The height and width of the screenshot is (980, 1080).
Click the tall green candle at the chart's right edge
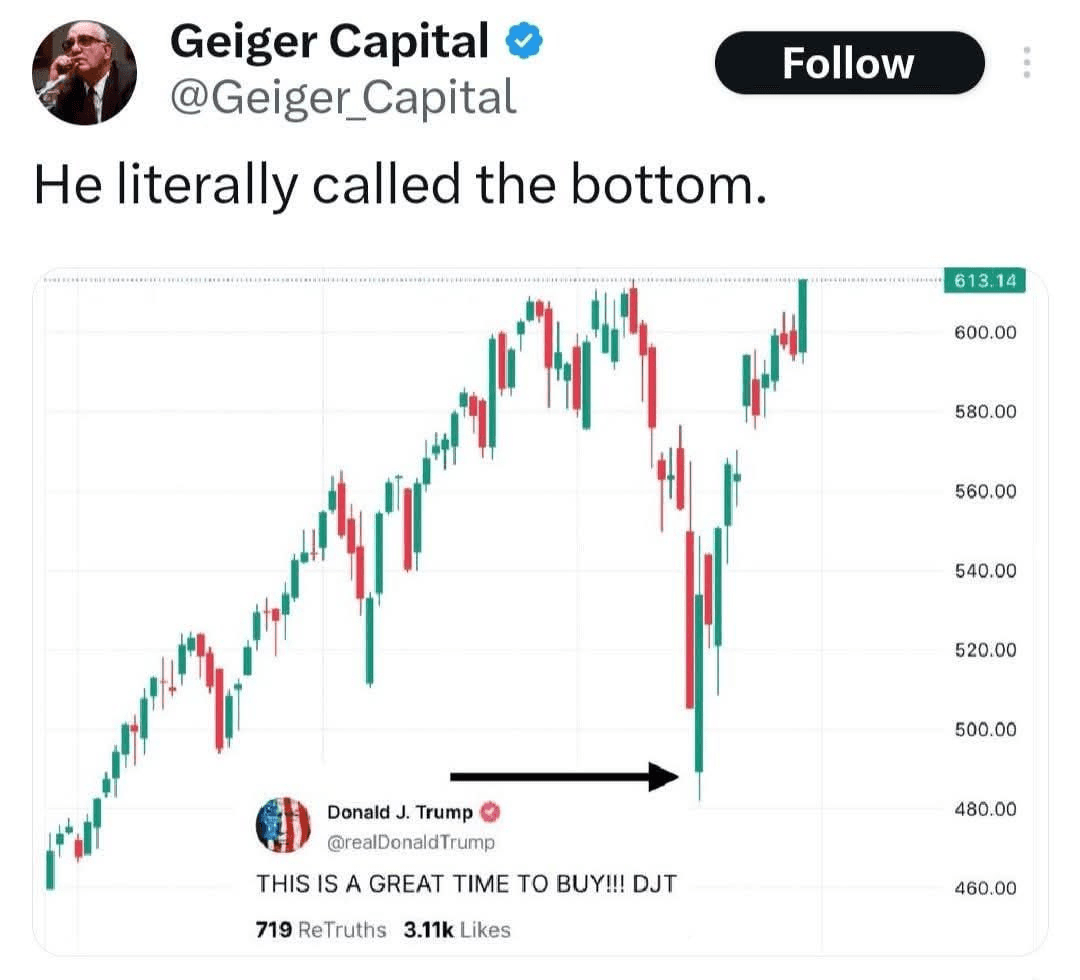[802, 317]
